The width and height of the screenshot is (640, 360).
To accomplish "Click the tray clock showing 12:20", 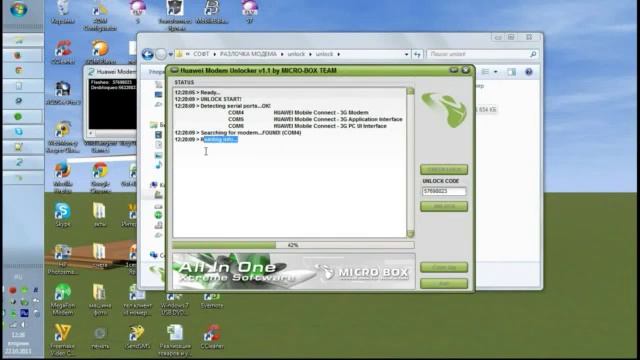I will pyautogui.click(x=18, y=334).
